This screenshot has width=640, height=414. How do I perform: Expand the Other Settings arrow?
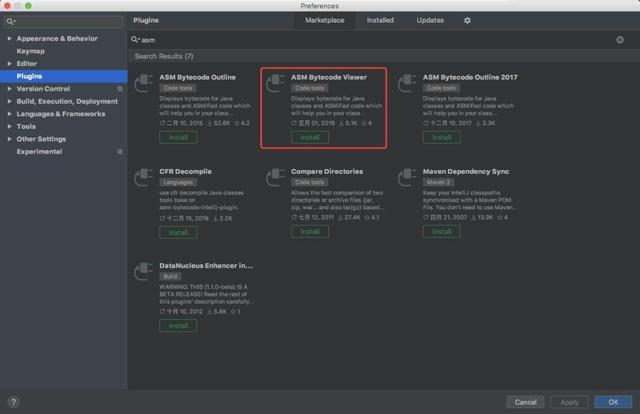[9, 139]
